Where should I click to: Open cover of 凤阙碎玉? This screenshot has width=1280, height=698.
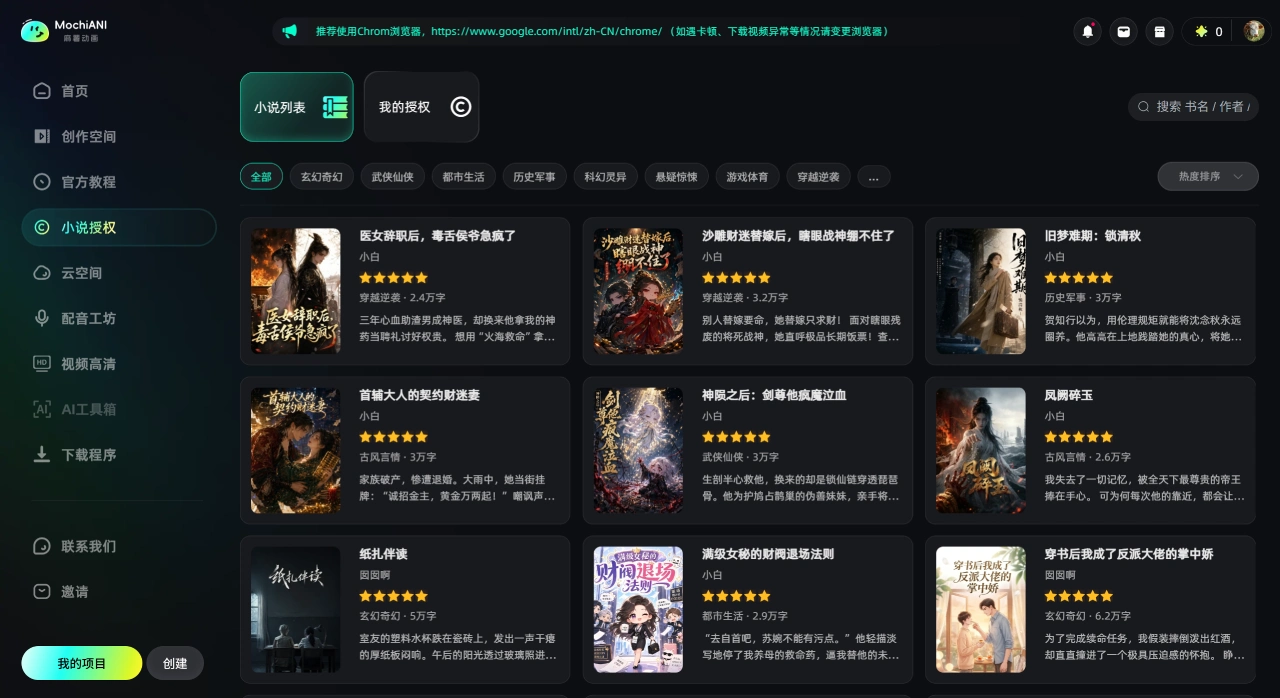click(x=981, y=450)
